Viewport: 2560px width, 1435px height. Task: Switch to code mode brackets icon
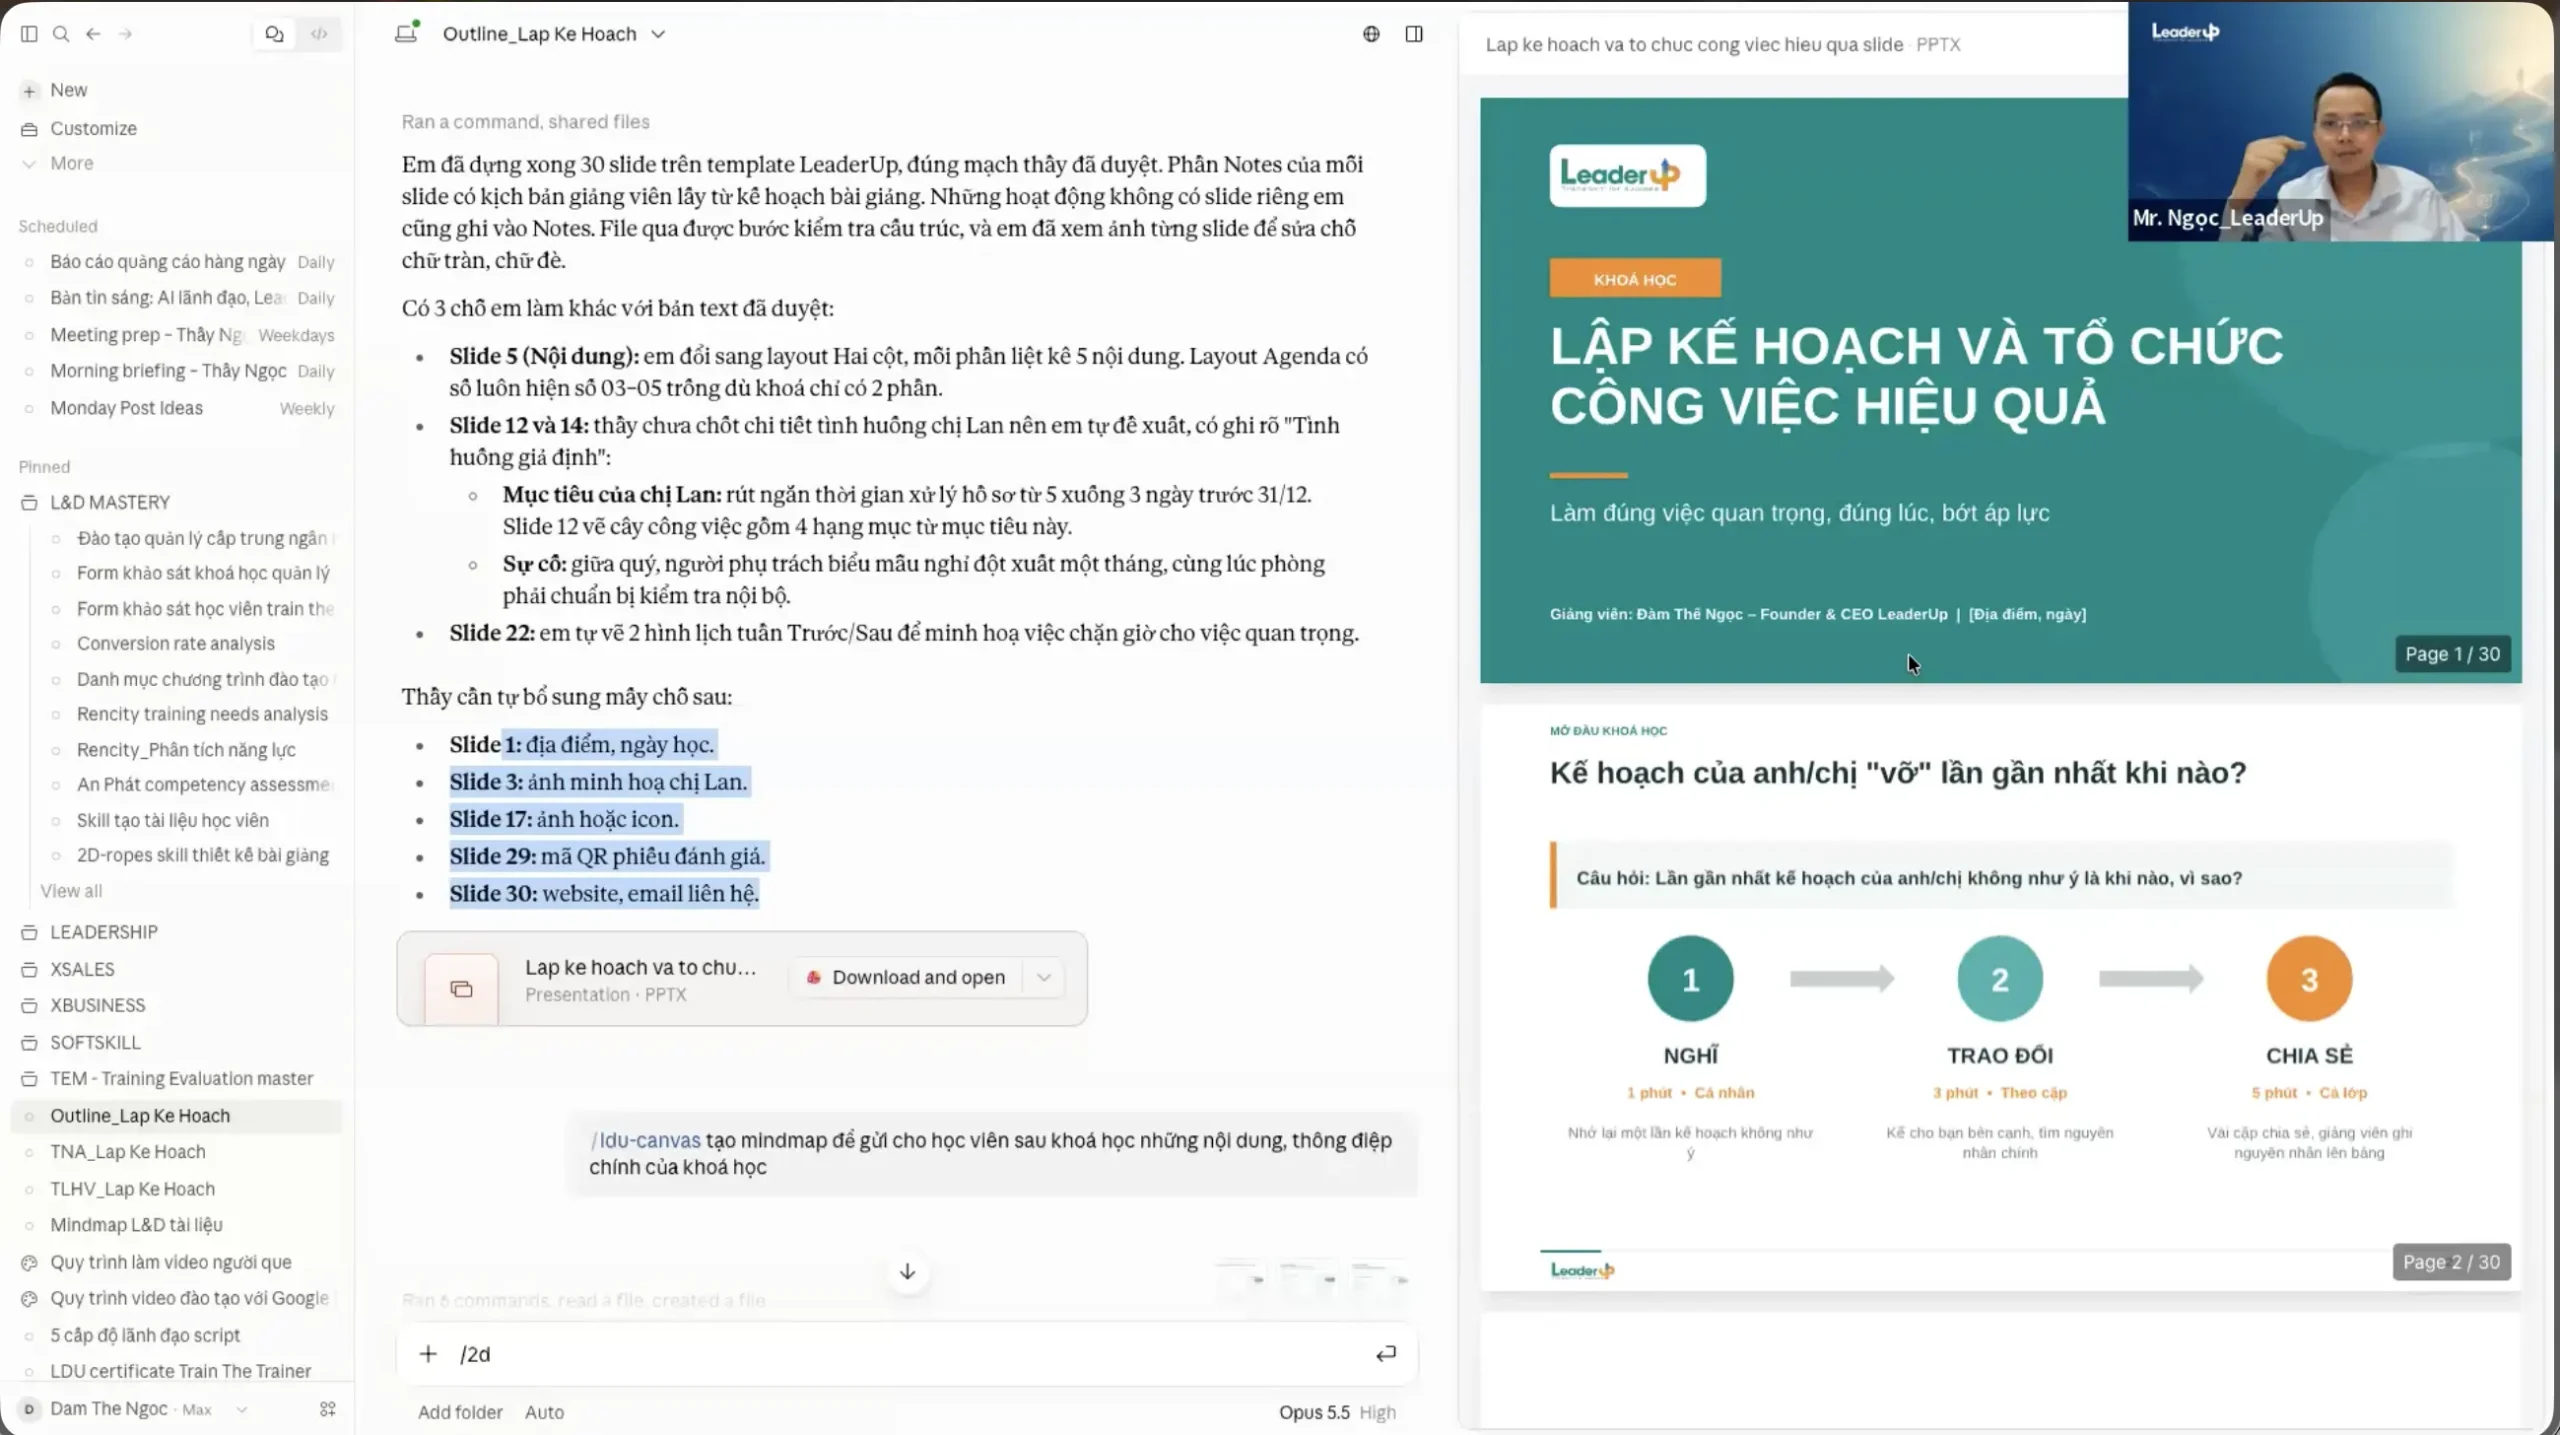[x=319, y=34]
